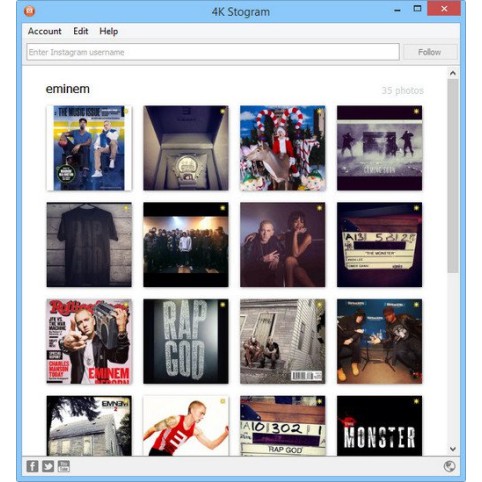Screen dimensions: 482x482
Task: Open the Eminem 2 house album cover photo
Action: [x=89, y=426]
